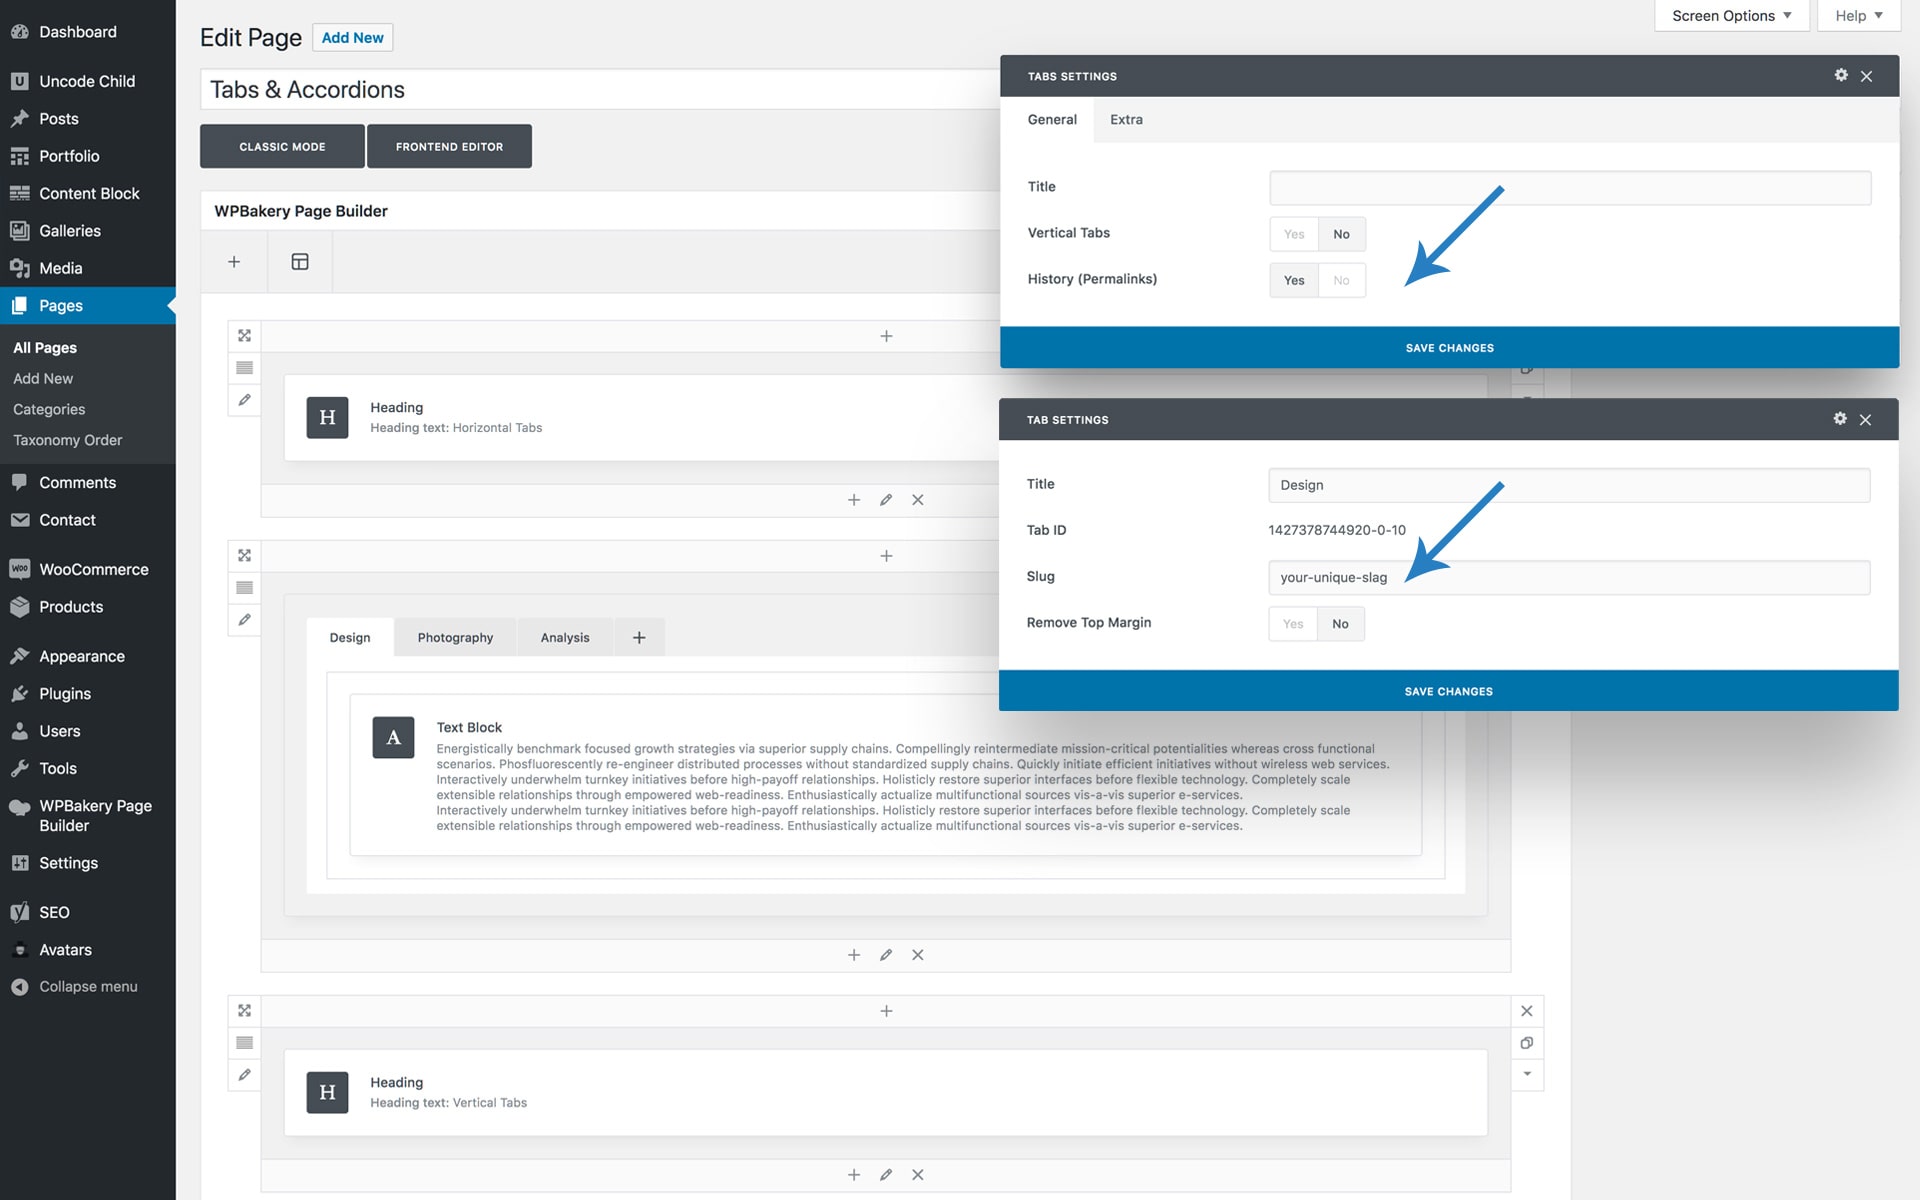Expand the Help dropdown
Viewport: 1920px width, 1200px height.
pos(1858,16)
